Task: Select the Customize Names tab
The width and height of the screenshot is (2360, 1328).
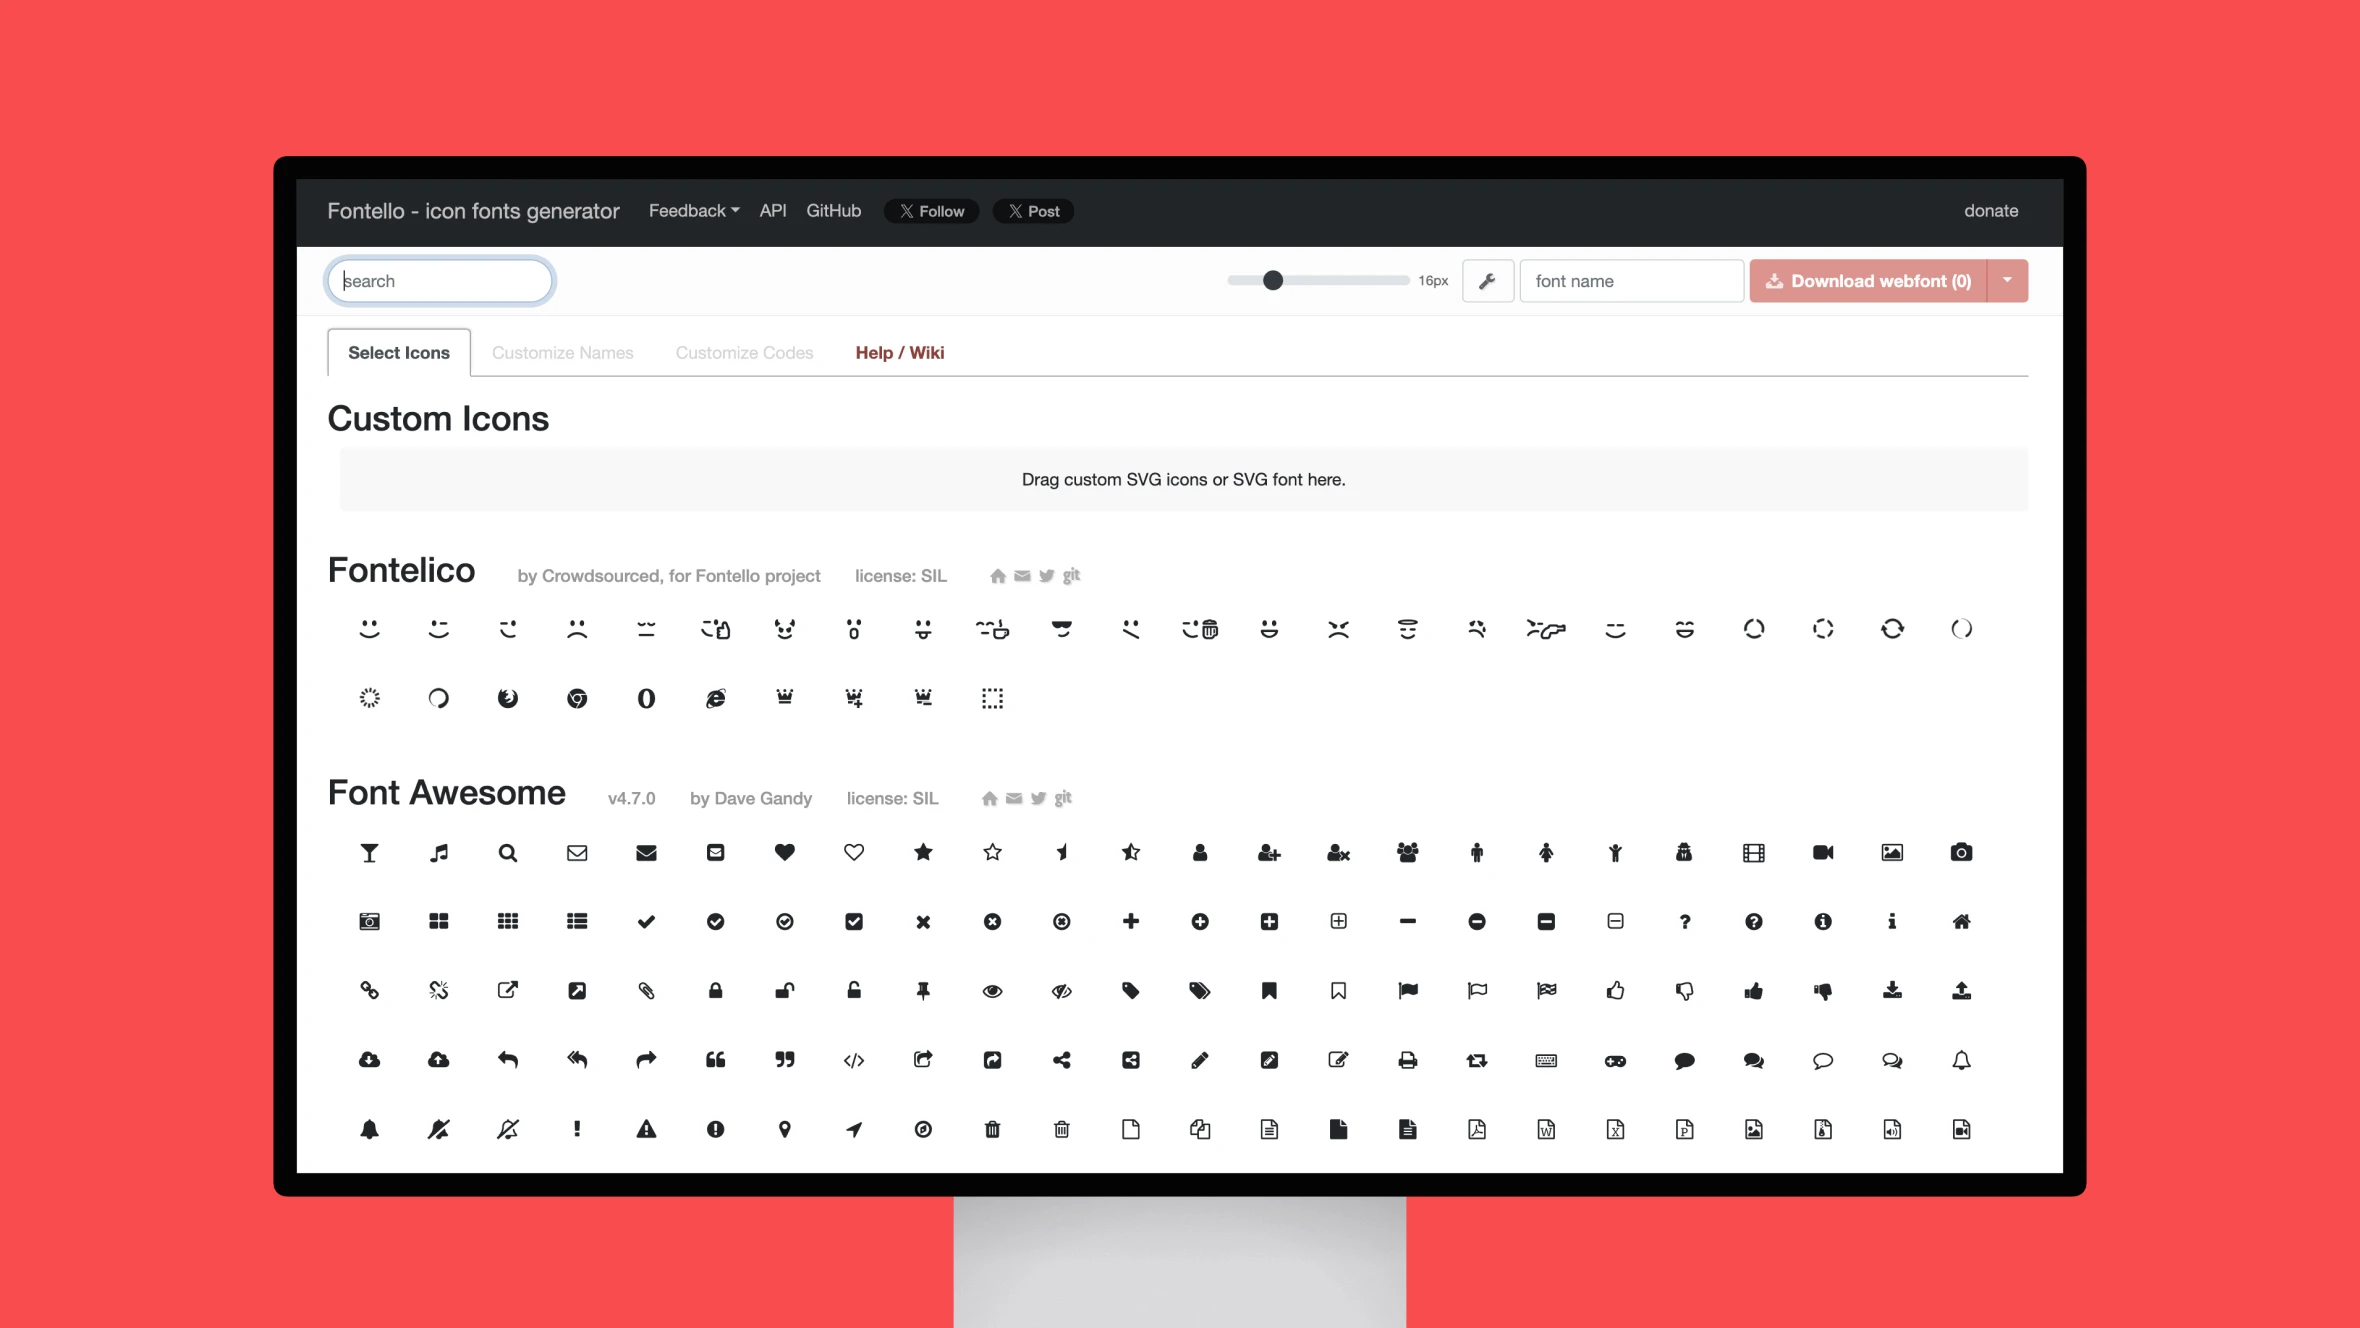Action: 562,352
